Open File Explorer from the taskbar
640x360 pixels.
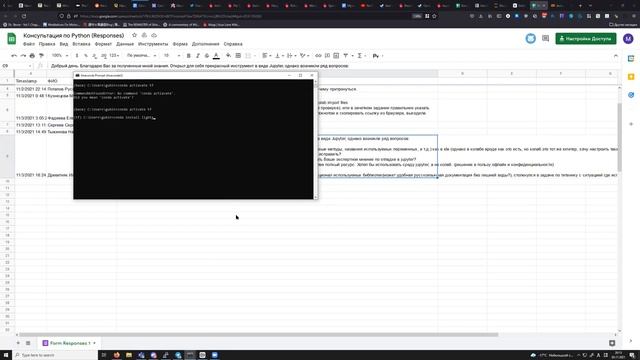click(x=129, y=355)
